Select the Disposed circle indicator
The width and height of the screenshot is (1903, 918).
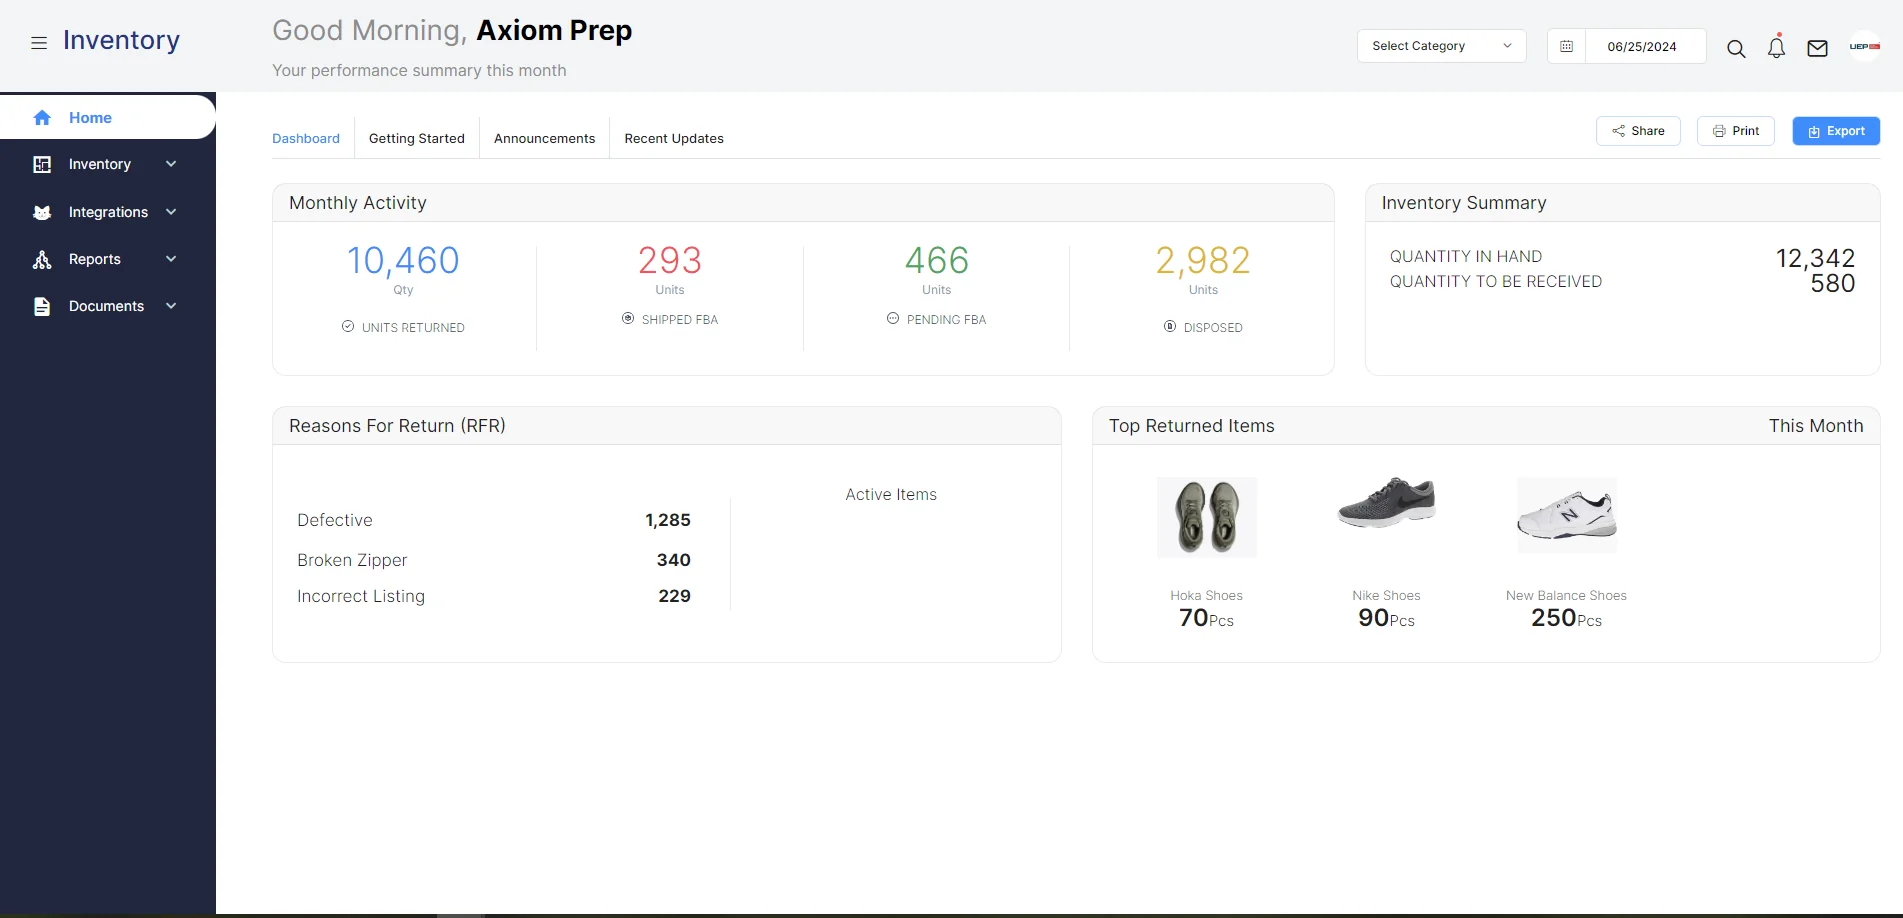(1170, 327)
